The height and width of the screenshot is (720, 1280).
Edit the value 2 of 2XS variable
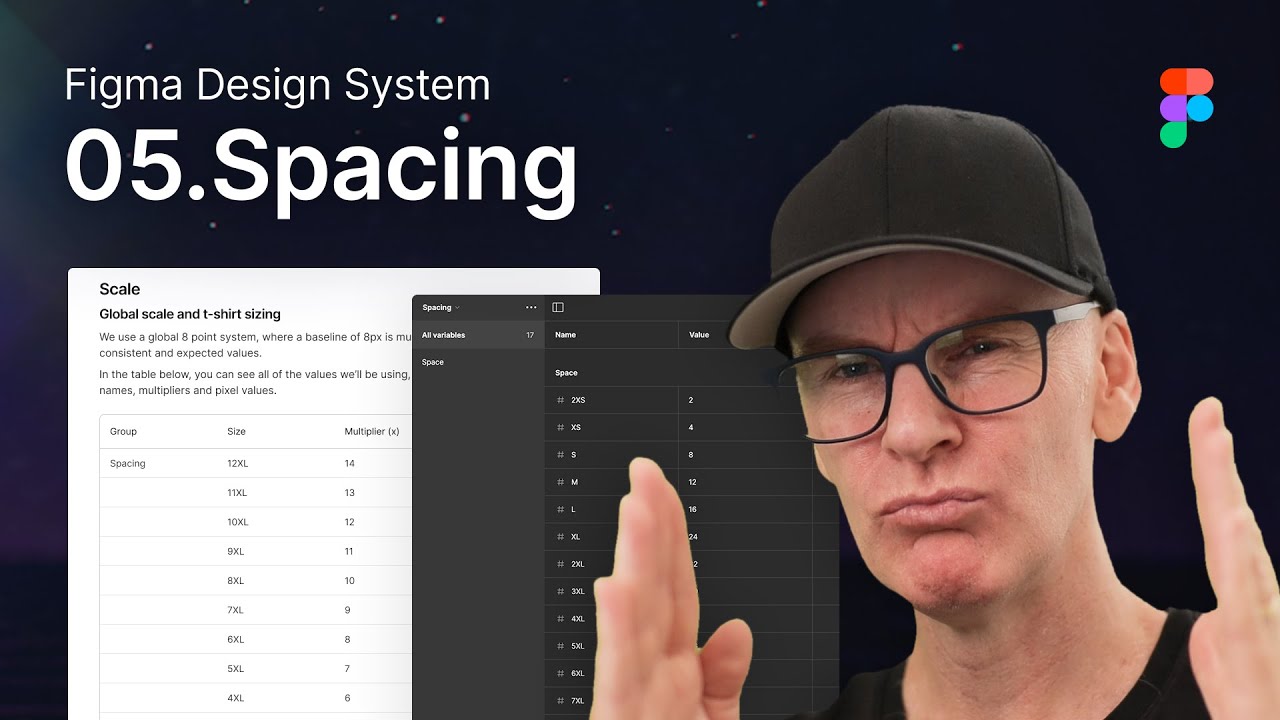691,400
